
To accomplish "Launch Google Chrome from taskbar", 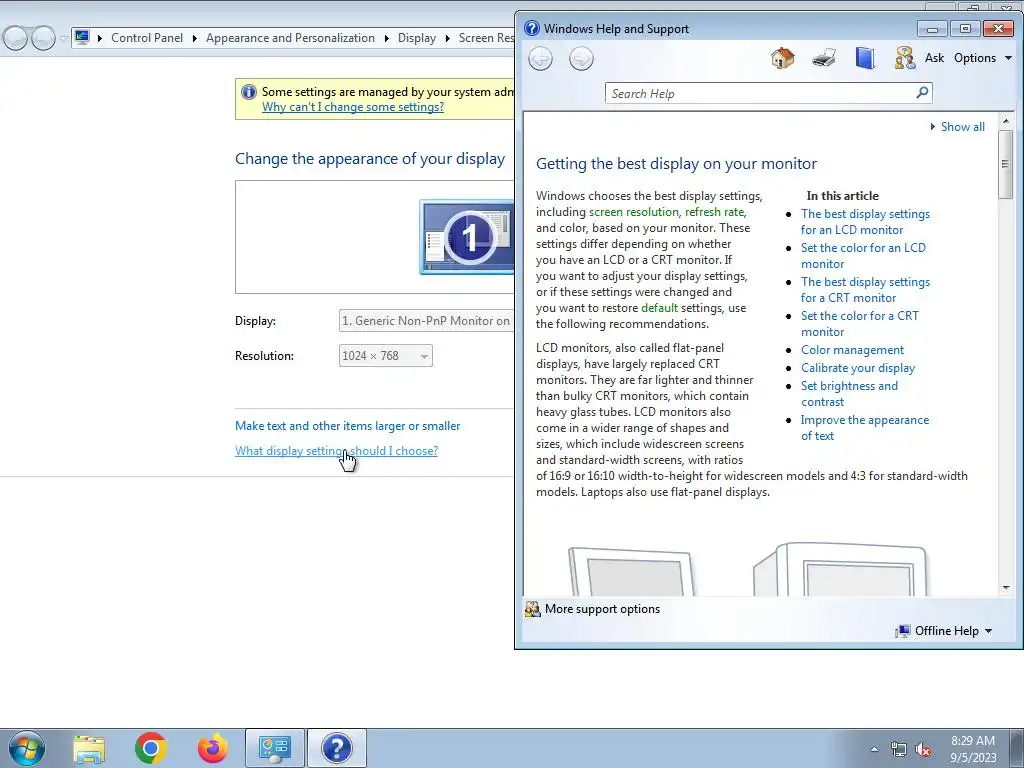I will pos(151,748).
